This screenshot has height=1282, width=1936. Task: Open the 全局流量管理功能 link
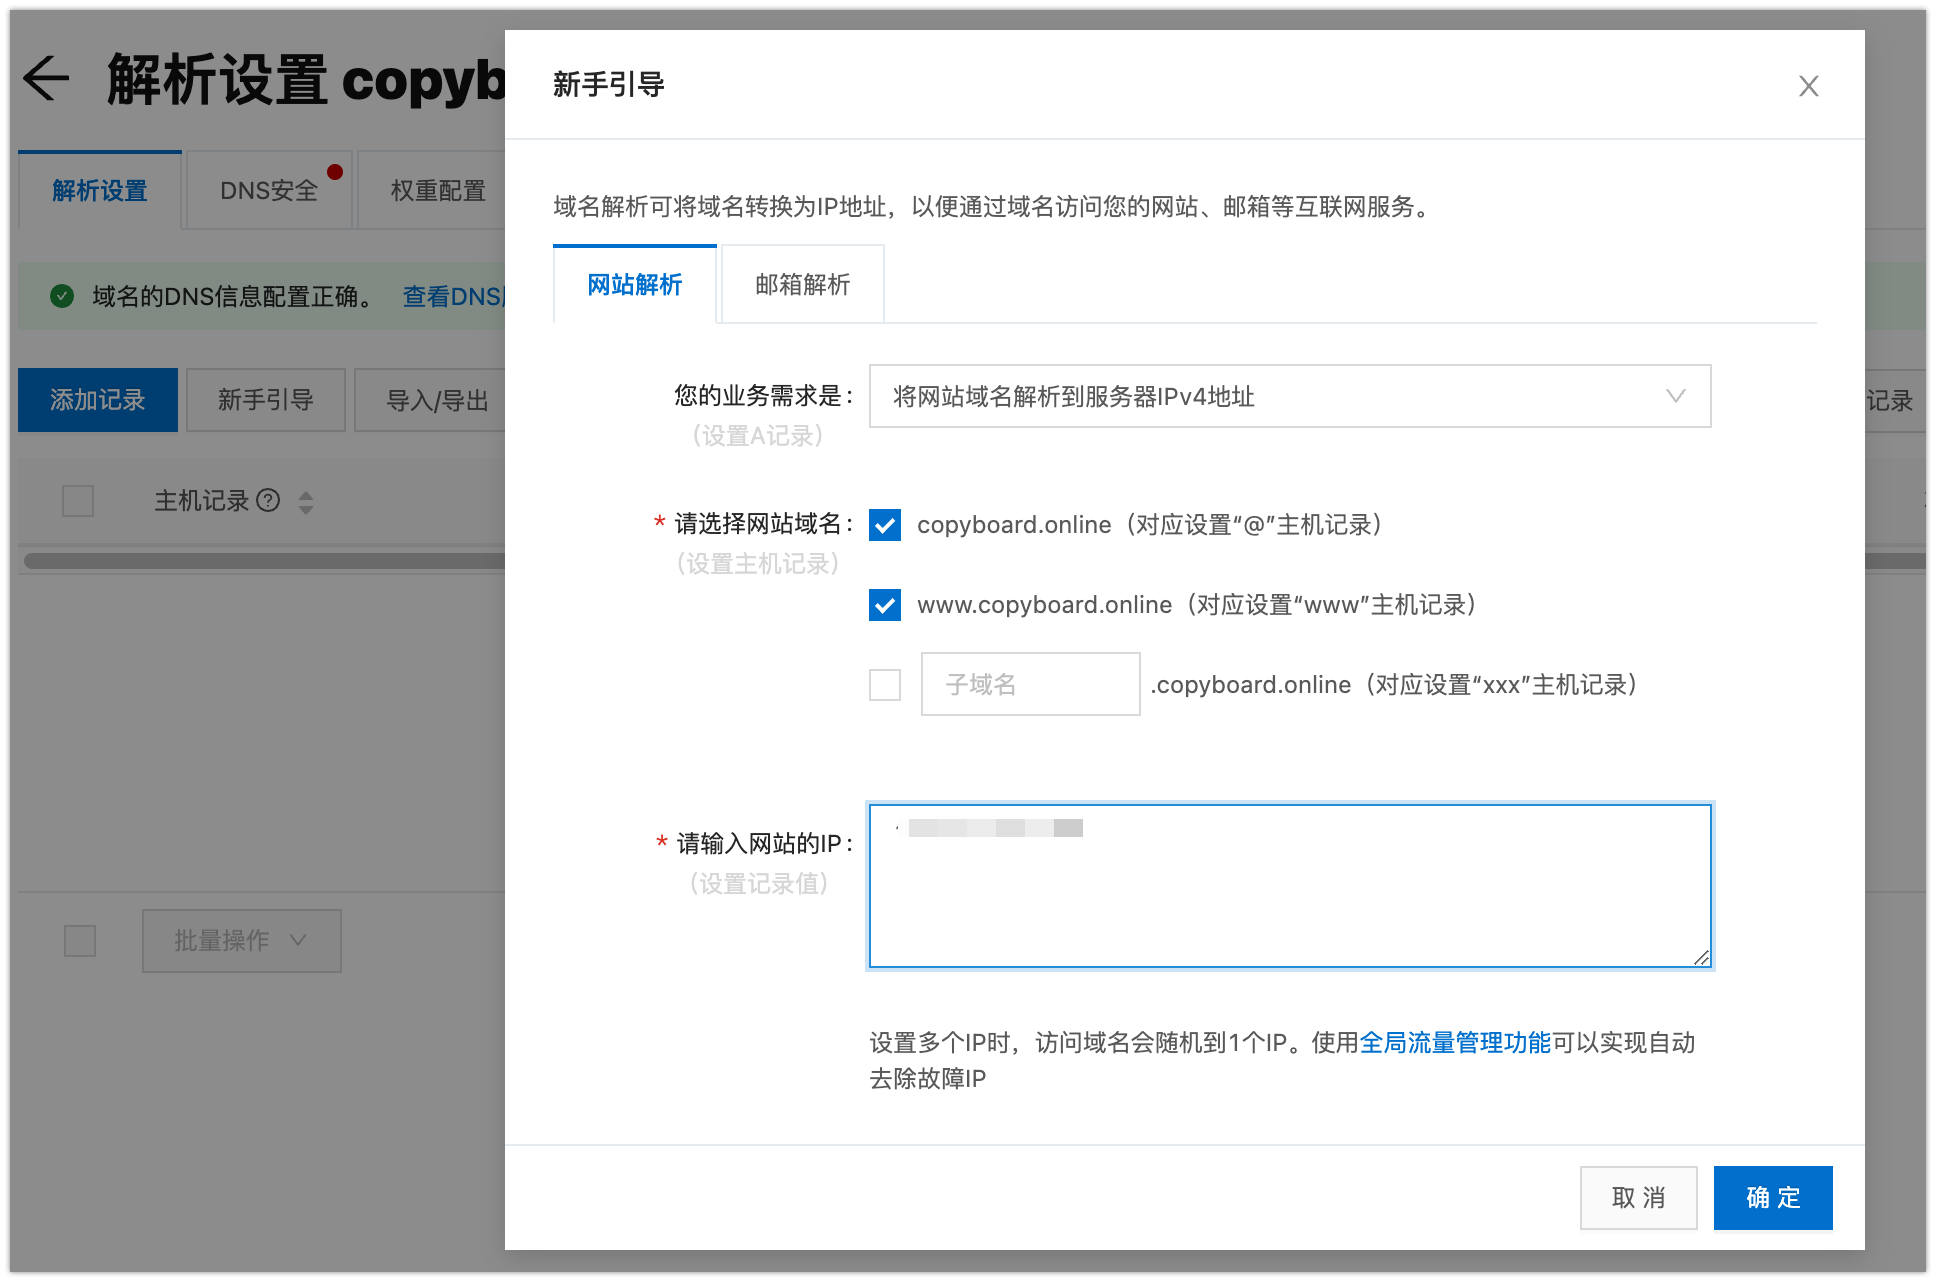[1455, 1043]
